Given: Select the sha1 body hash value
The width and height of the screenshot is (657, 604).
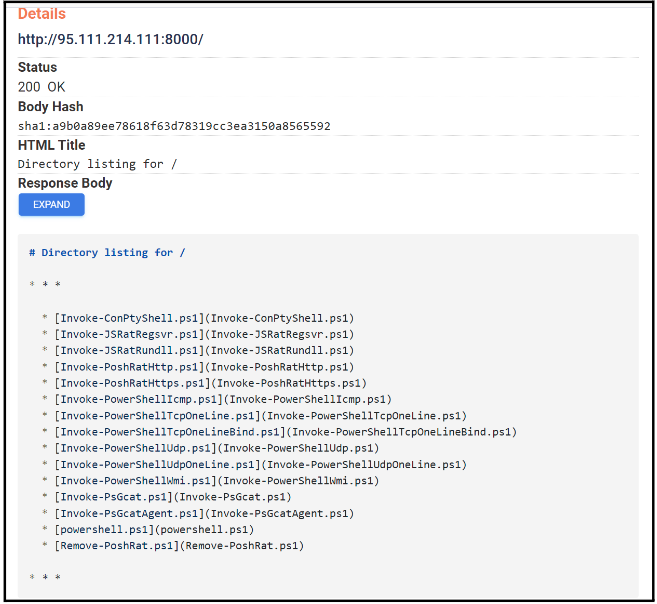Looking at the screenshot, I should pyautogui.click(x=174, y=126).
